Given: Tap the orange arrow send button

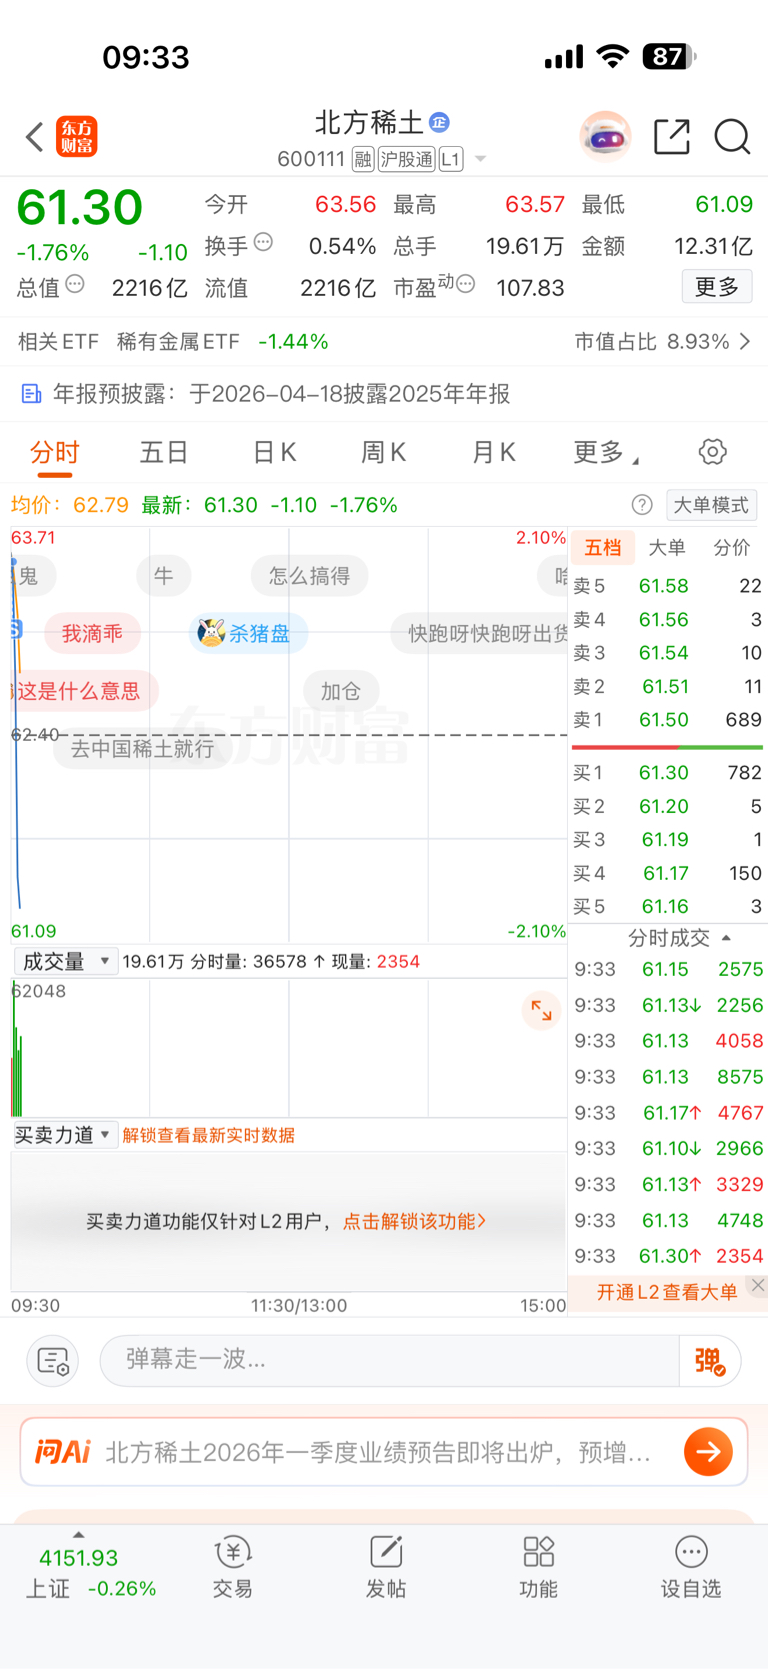Looking at the screenshot, I should click(708, 1451).
